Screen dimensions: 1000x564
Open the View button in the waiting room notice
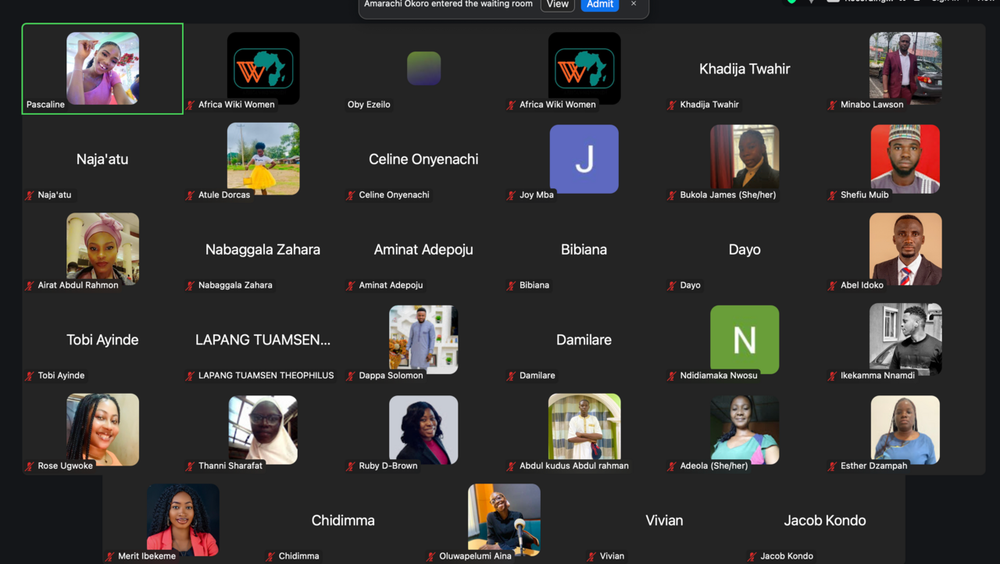click(557, 4)
